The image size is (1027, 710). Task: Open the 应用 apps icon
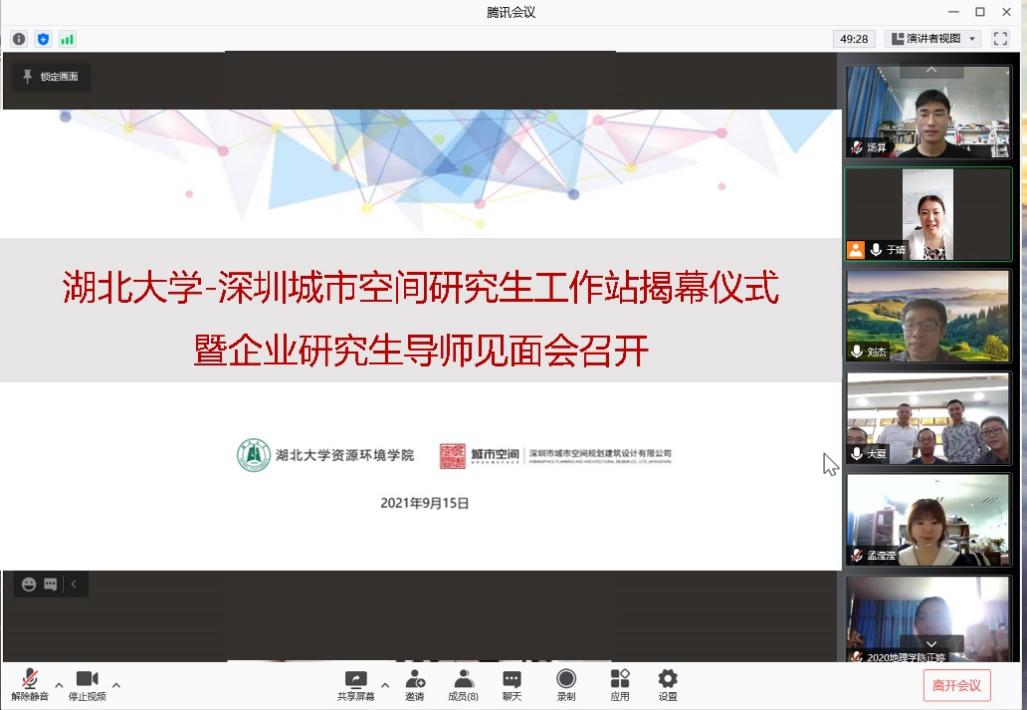[x=620, y=685]
